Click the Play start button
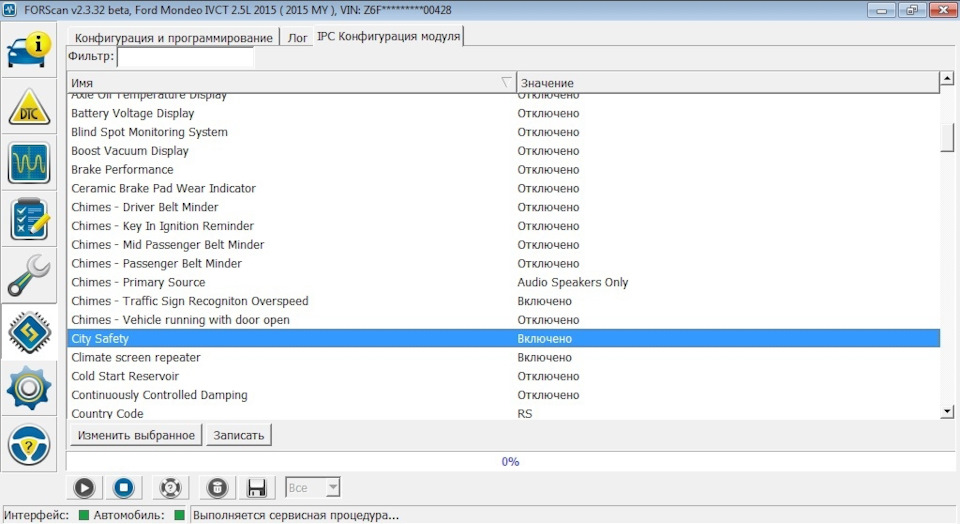The width and height of the screenshot is (960, 524). tap(84, 488)
